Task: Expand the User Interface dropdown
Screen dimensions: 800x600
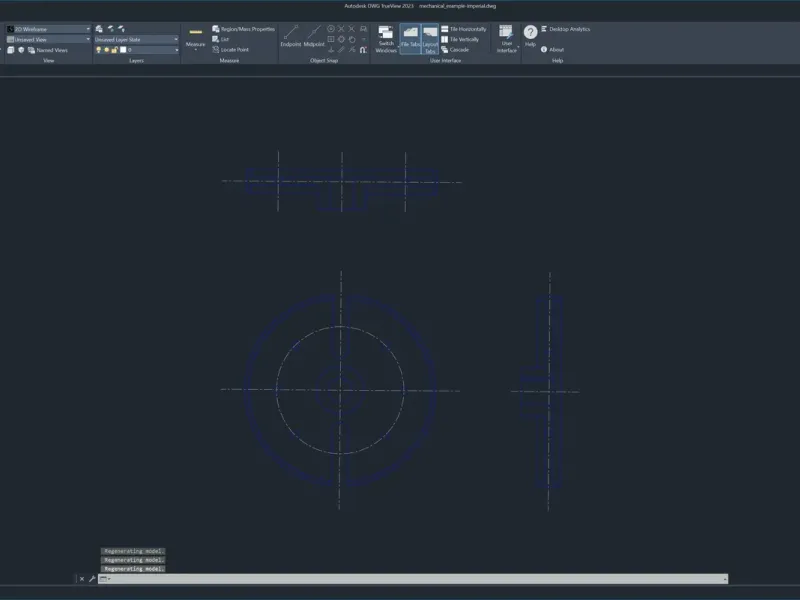Action: click(x=518, y=47)
